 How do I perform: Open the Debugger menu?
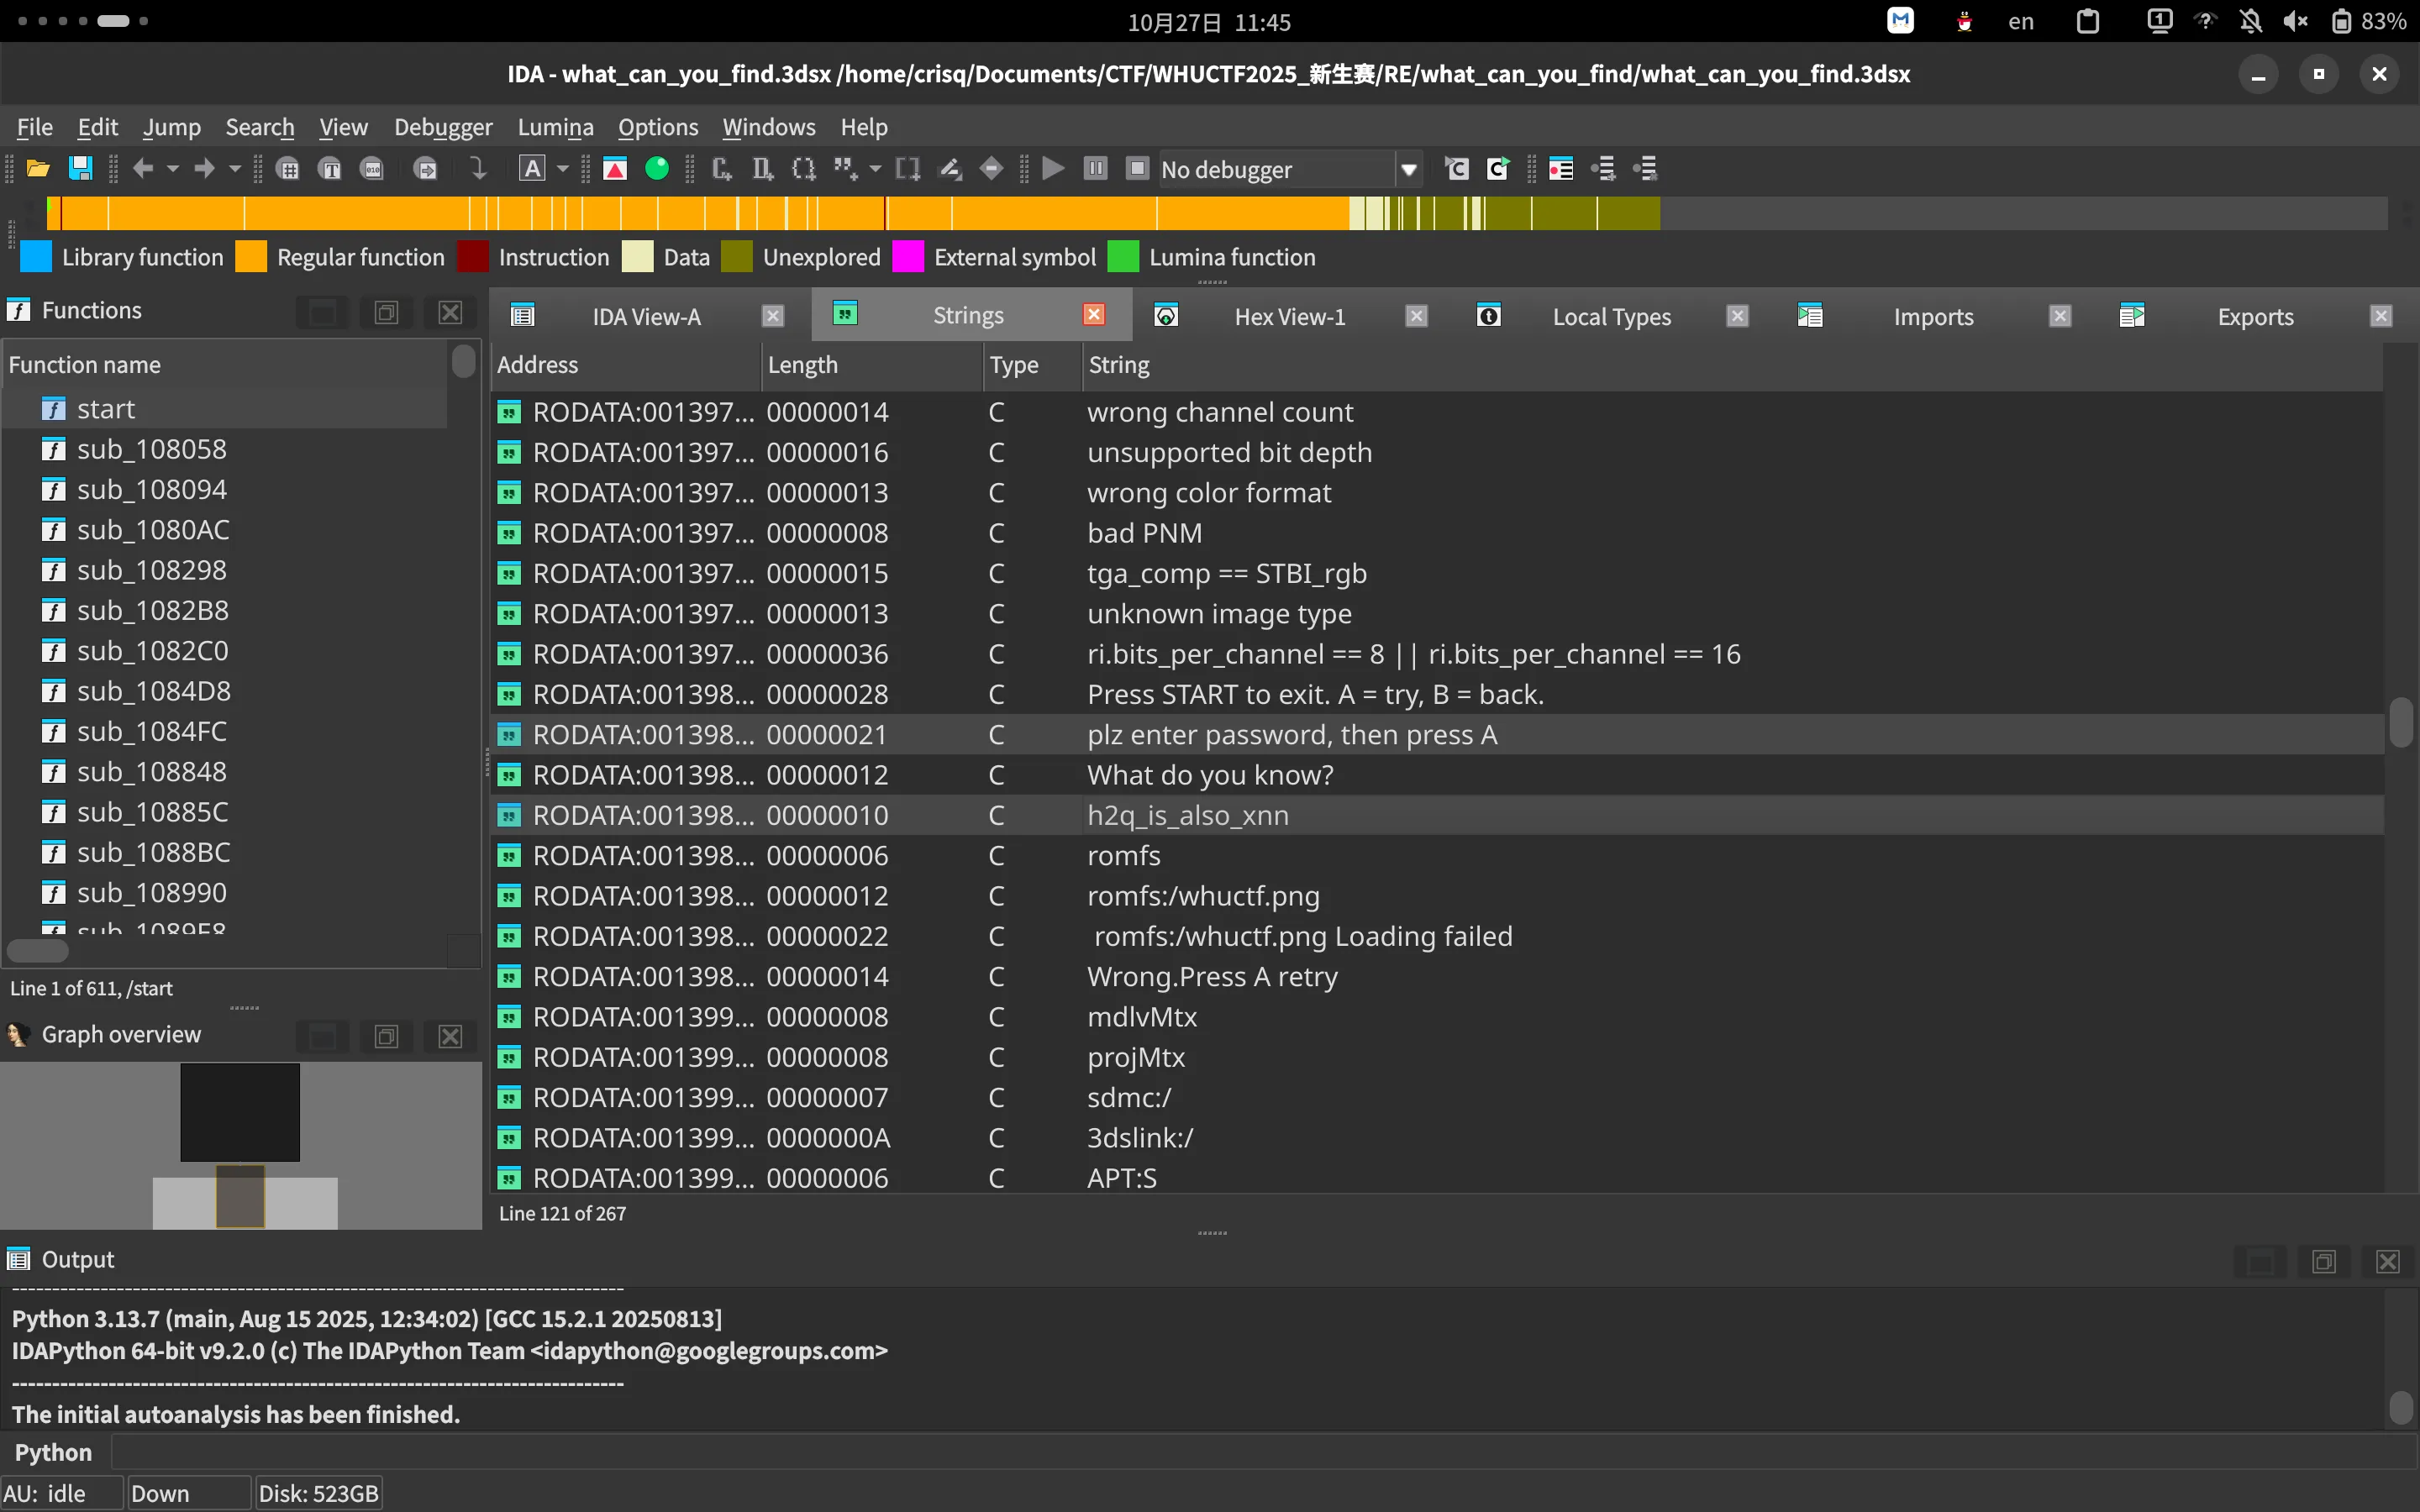point(442,127)
